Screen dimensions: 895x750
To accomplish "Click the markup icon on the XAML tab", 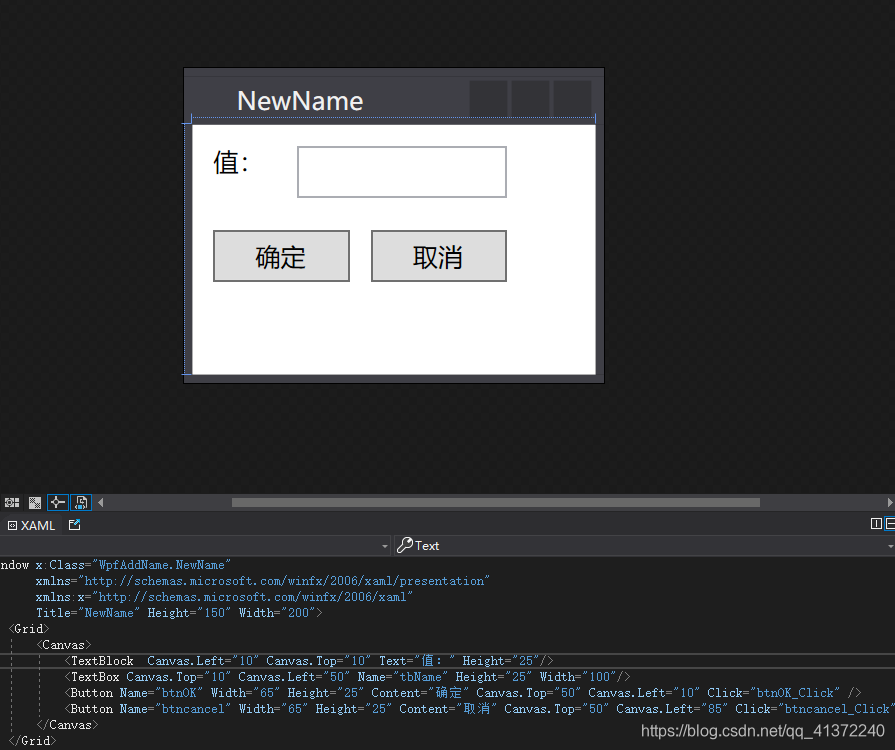I will coord(12,525).
